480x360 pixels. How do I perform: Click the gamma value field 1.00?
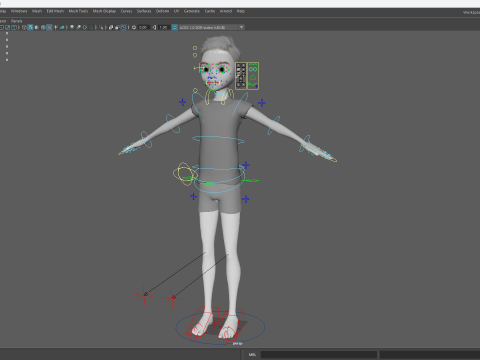click(x=163, y=27)
